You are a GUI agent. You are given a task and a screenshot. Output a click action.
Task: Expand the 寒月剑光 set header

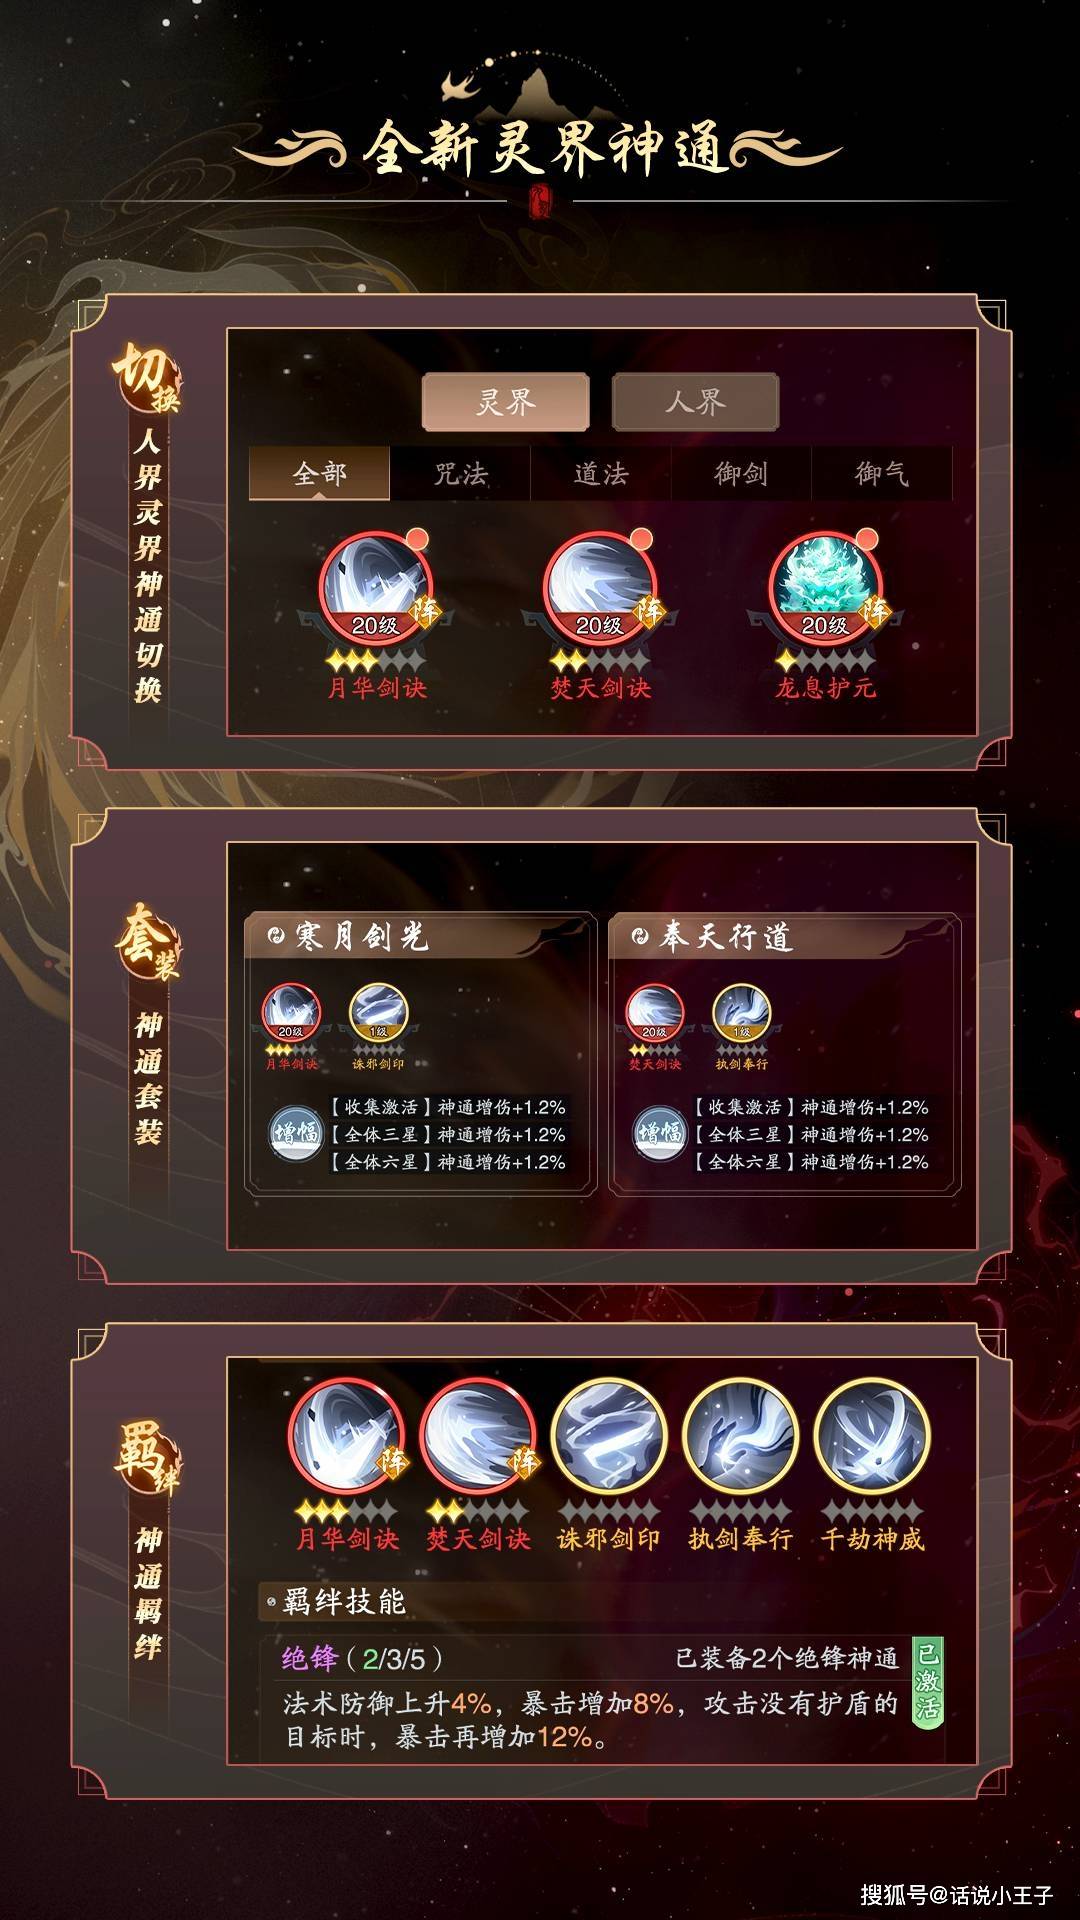point(419,936)
